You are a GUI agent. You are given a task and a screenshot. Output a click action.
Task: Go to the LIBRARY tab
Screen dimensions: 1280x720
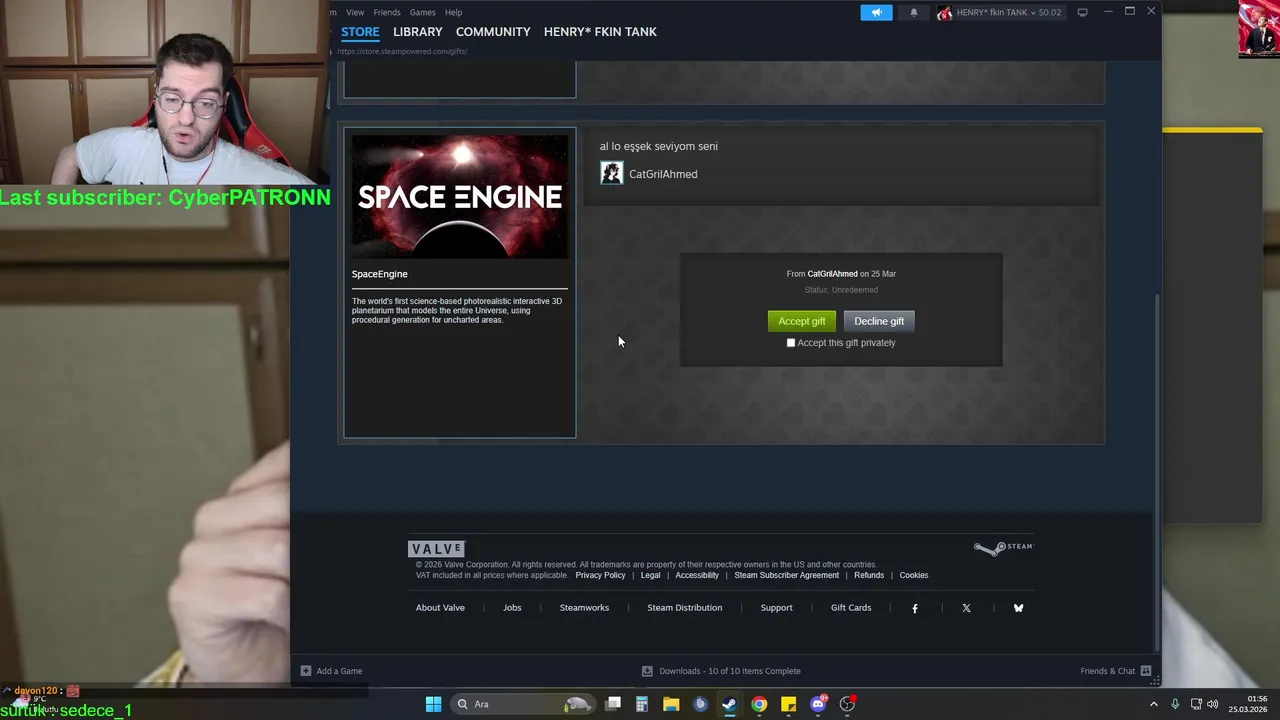[x=417, y=32]
